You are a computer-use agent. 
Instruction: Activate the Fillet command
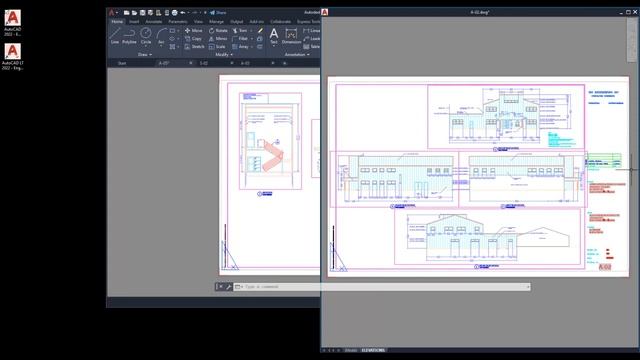coord(240,39)
